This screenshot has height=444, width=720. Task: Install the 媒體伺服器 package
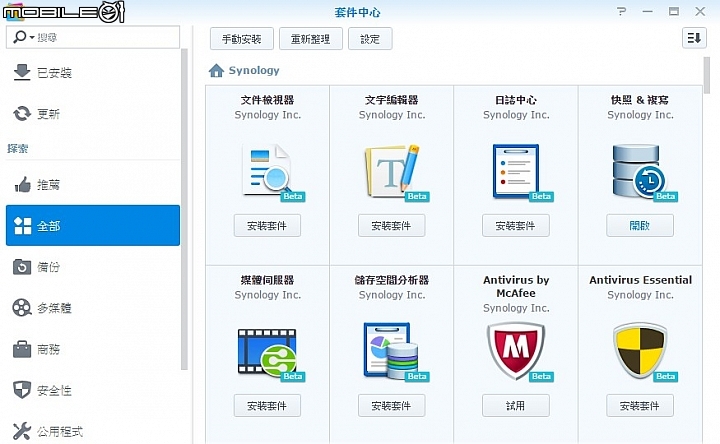coord(267,405)
